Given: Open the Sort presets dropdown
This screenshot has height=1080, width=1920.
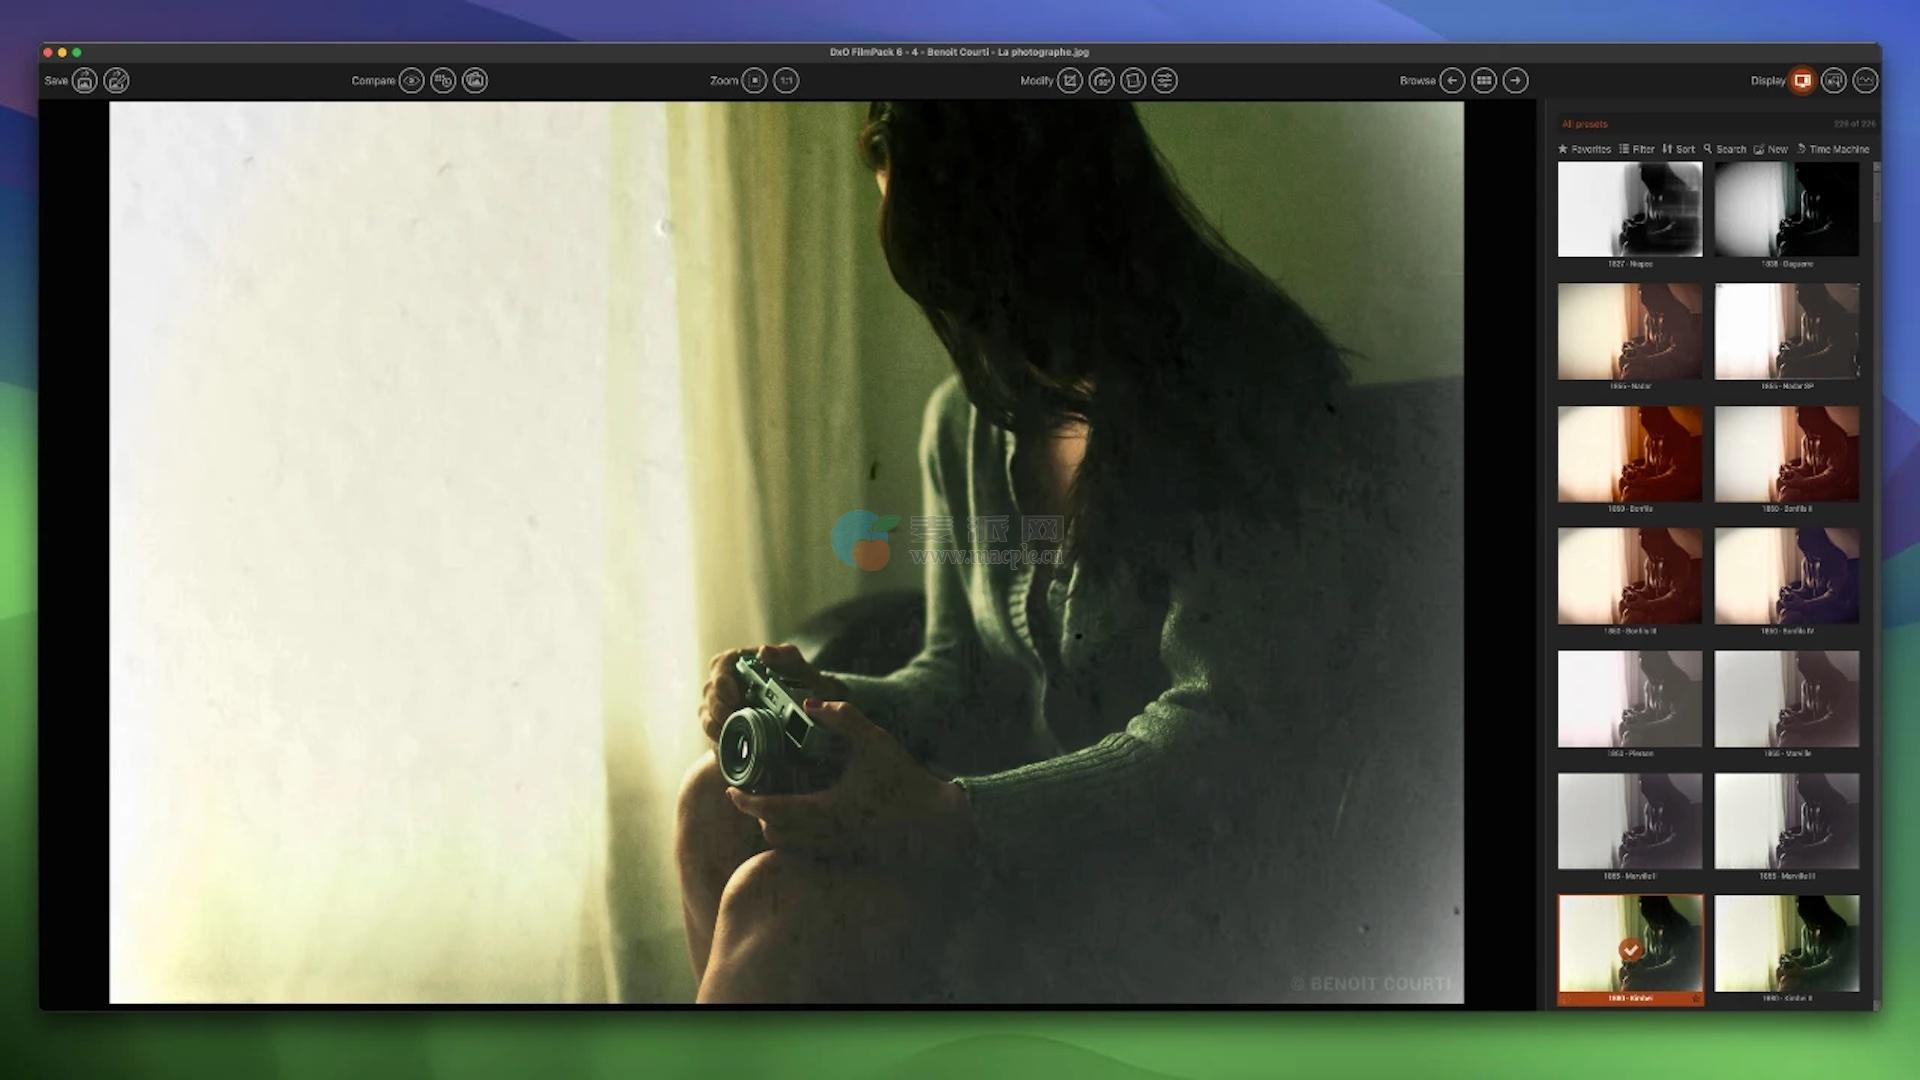Looking at the screenshot, I should click(1679, 149).
